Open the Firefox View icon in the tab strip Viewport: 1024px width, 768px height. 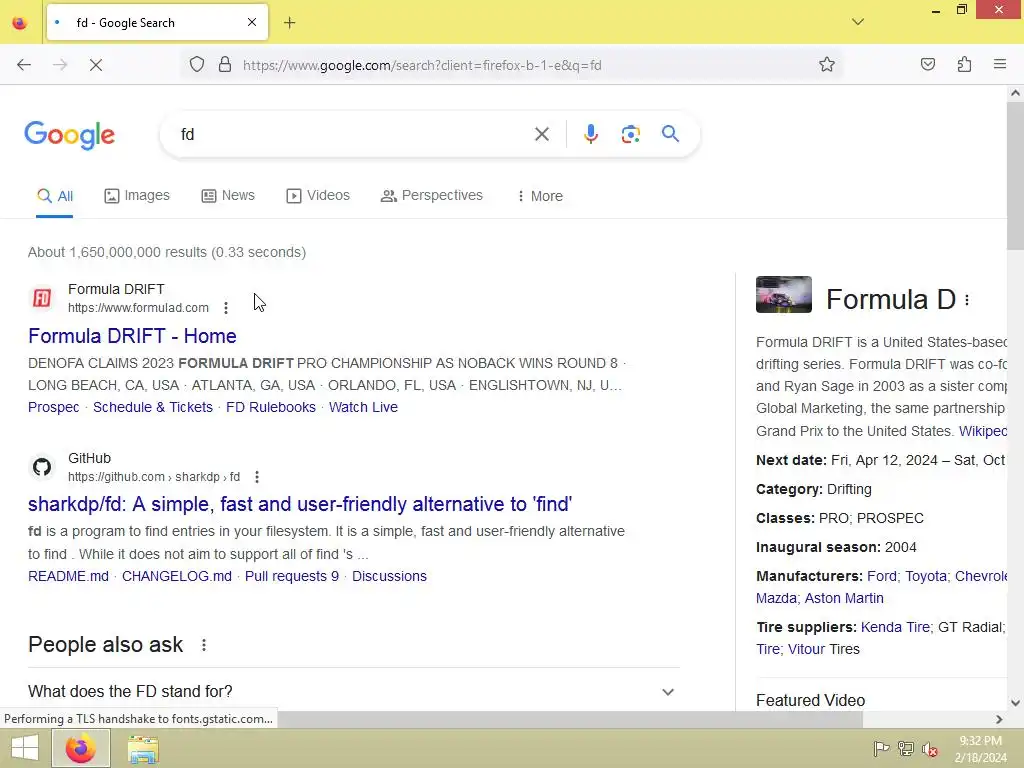point(20,23)
